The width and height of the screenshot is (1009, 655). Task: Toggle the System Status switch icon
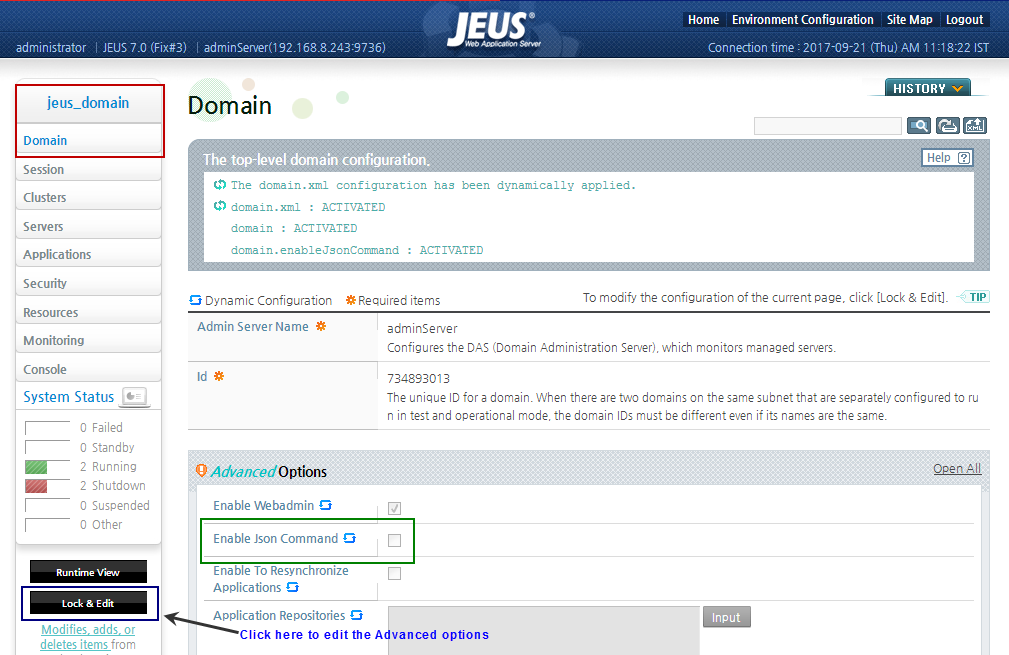[x=134, y=396]
